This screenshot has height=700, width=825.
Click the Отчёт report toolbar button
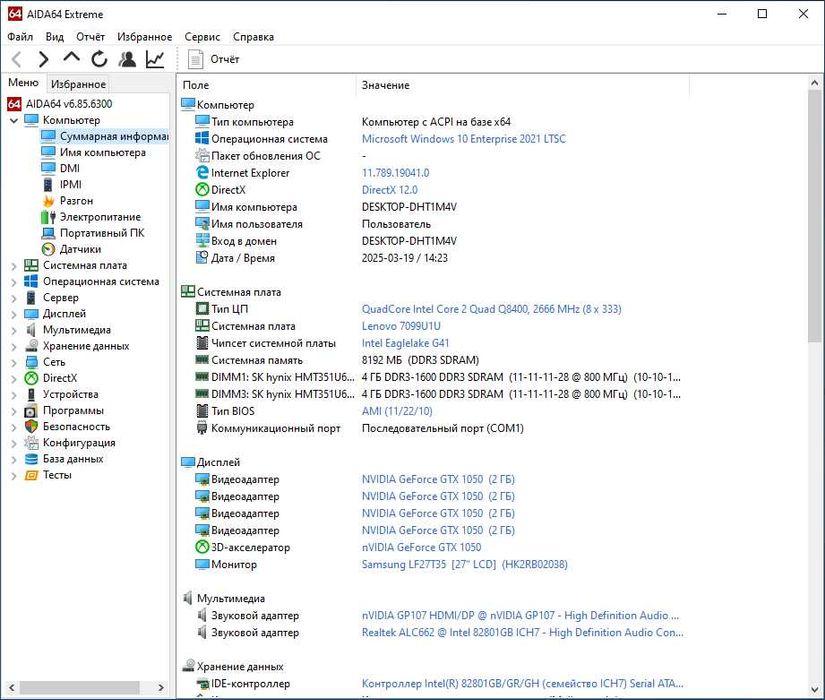pyautogui.click(x=214, y=60)
